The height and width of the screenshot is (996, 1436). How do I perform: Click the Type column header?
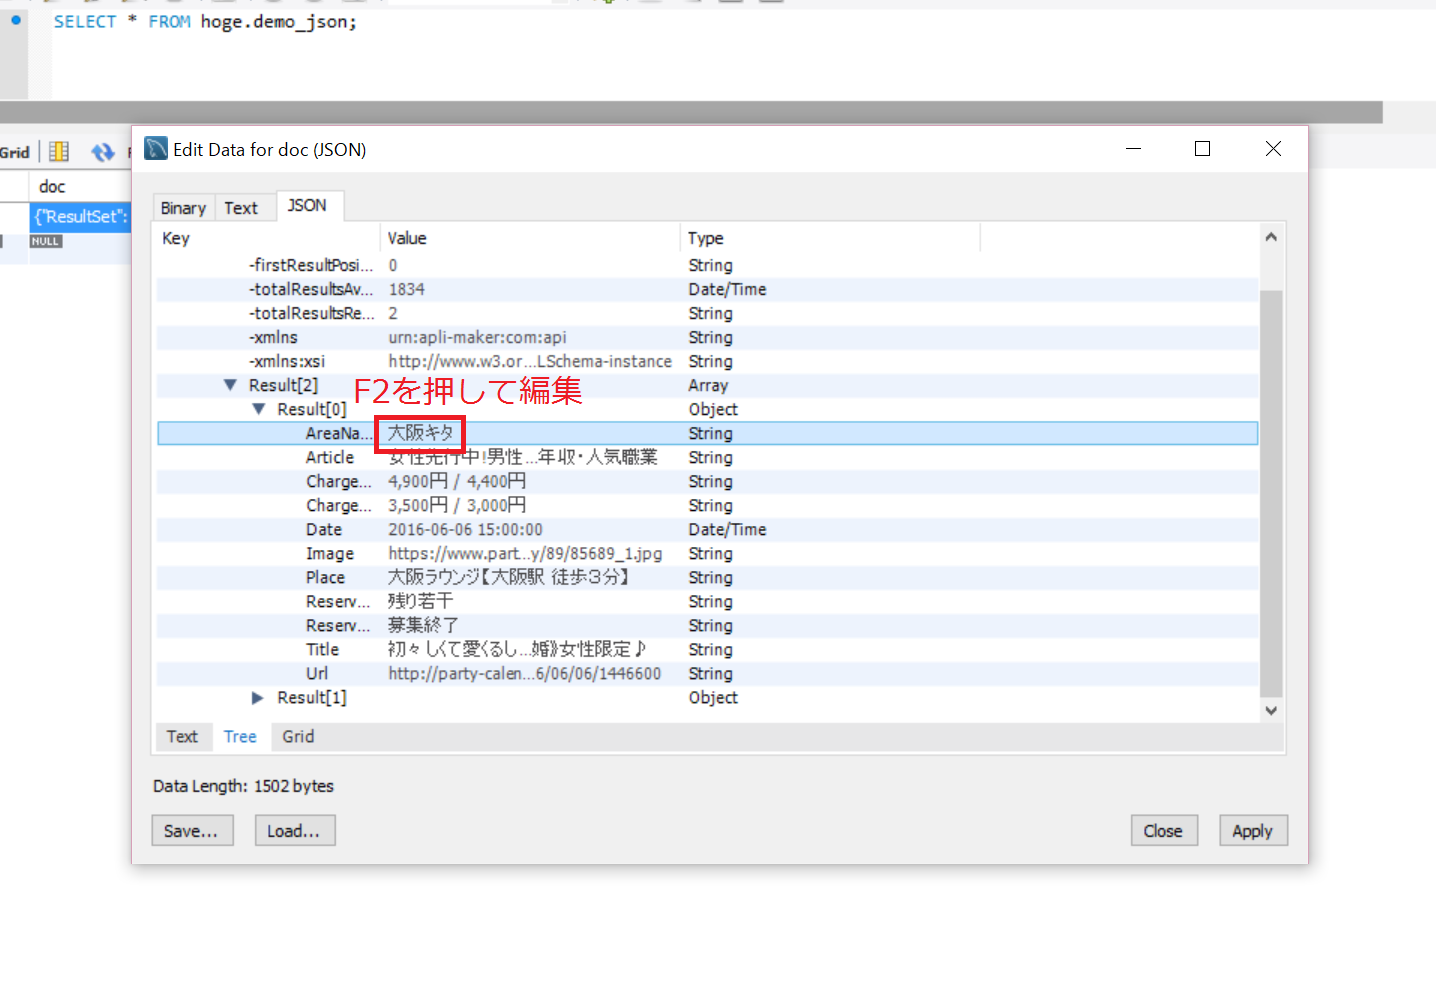(x=830, y=238)
